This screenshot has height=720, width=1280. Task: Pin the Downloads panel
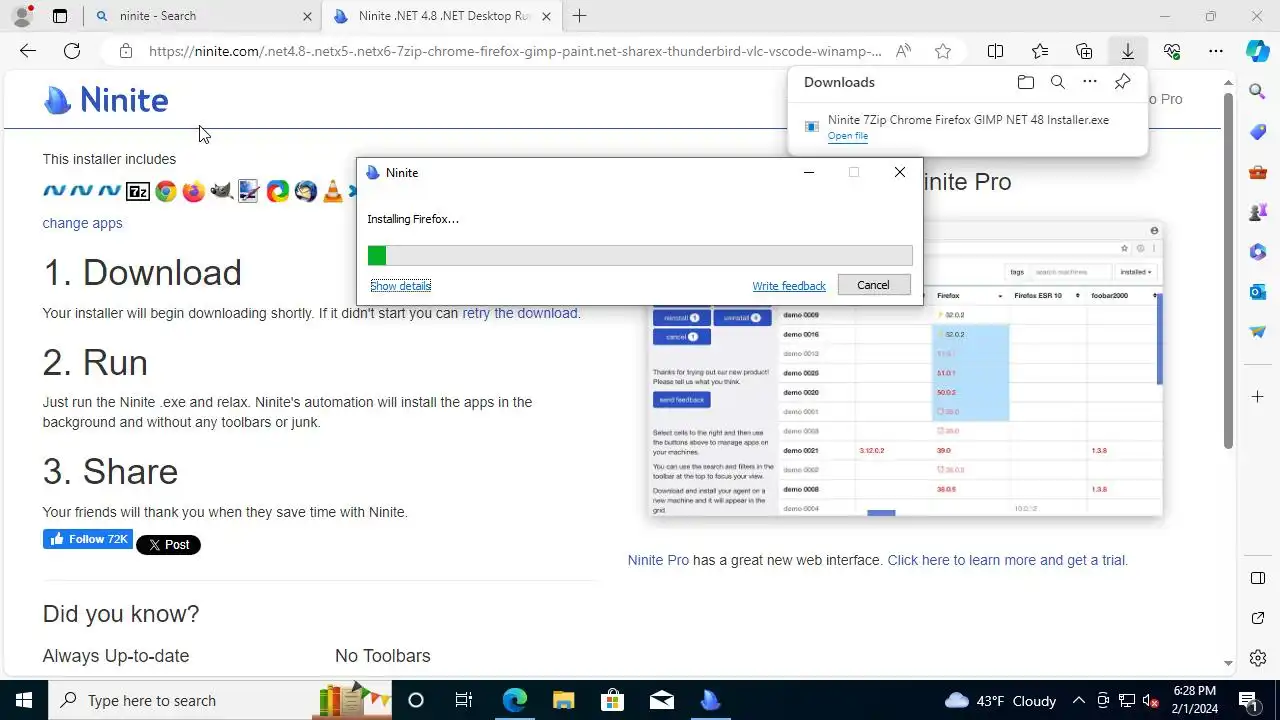1122,82
